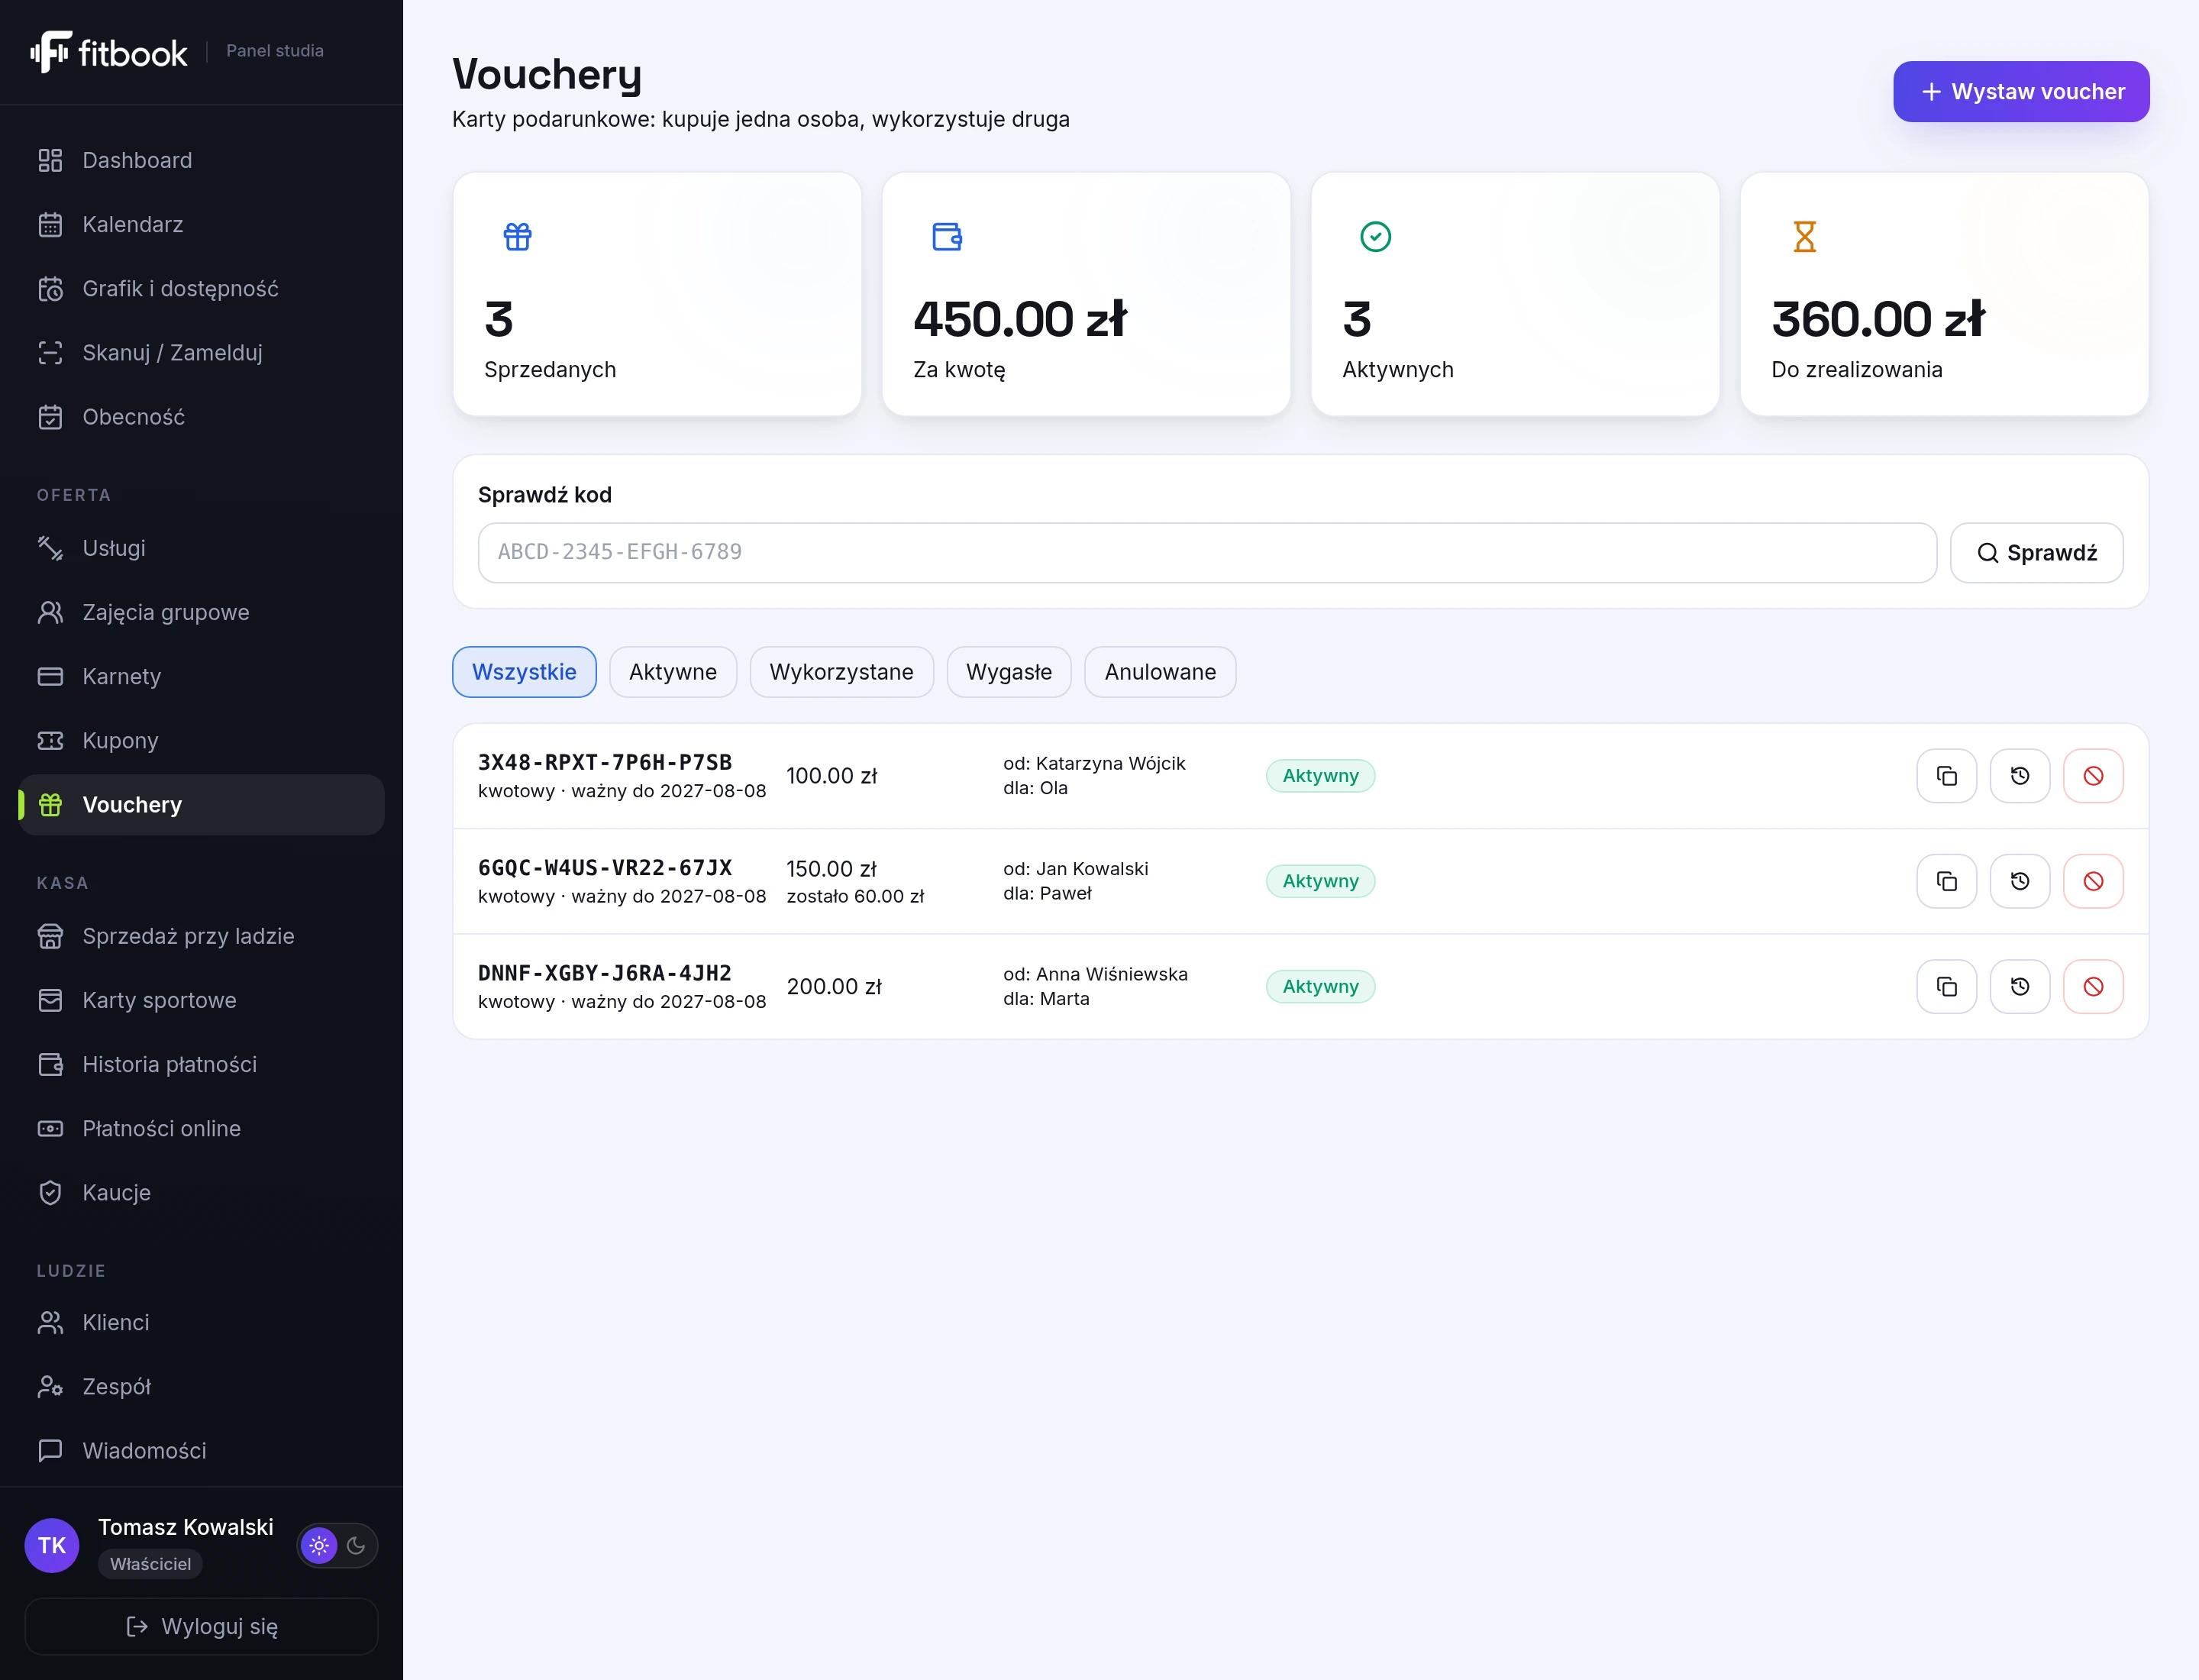Open Skanuj / Zamelduj page
This screenshot has width=2199, height=1680.
tap(201, 352)
